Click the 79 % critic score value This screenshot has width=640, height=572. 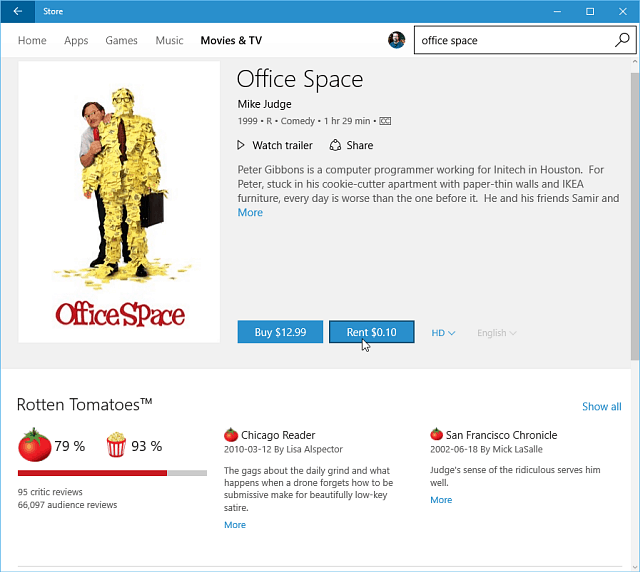tap(70, 446)
